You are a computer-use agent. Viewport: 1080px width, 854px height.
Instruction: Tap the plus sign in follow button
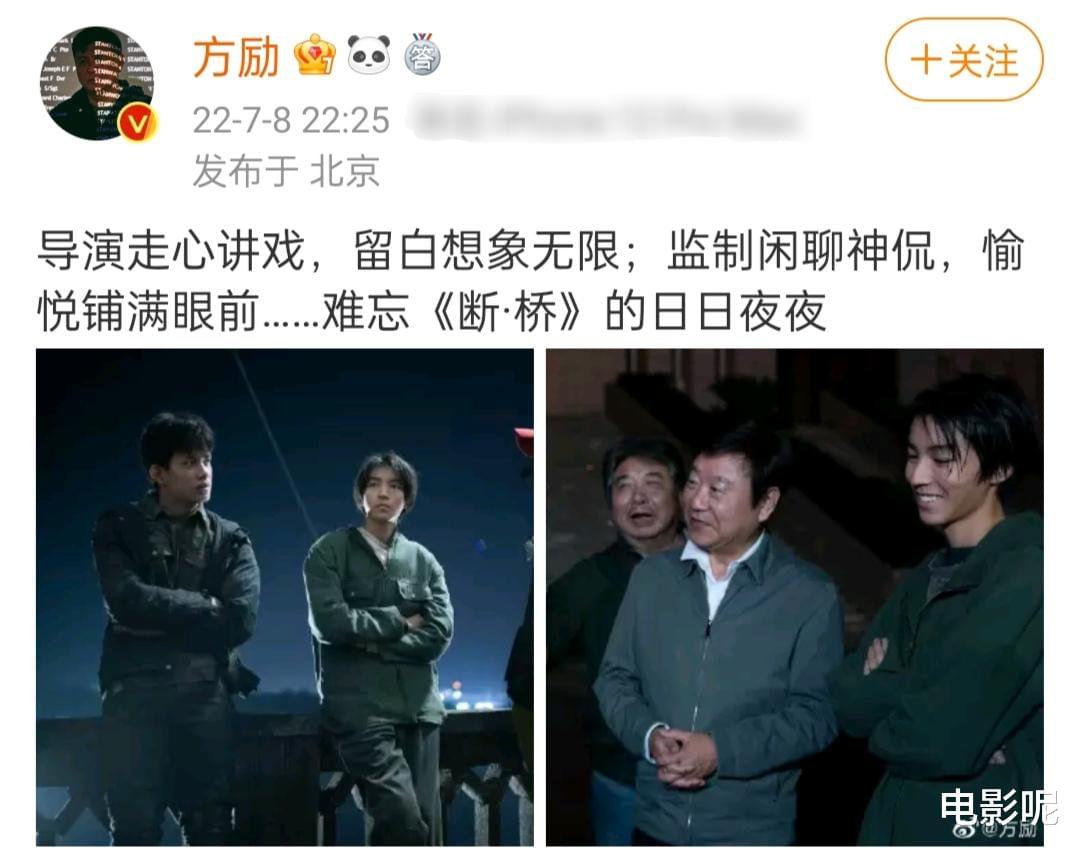(x=926, y=61)
